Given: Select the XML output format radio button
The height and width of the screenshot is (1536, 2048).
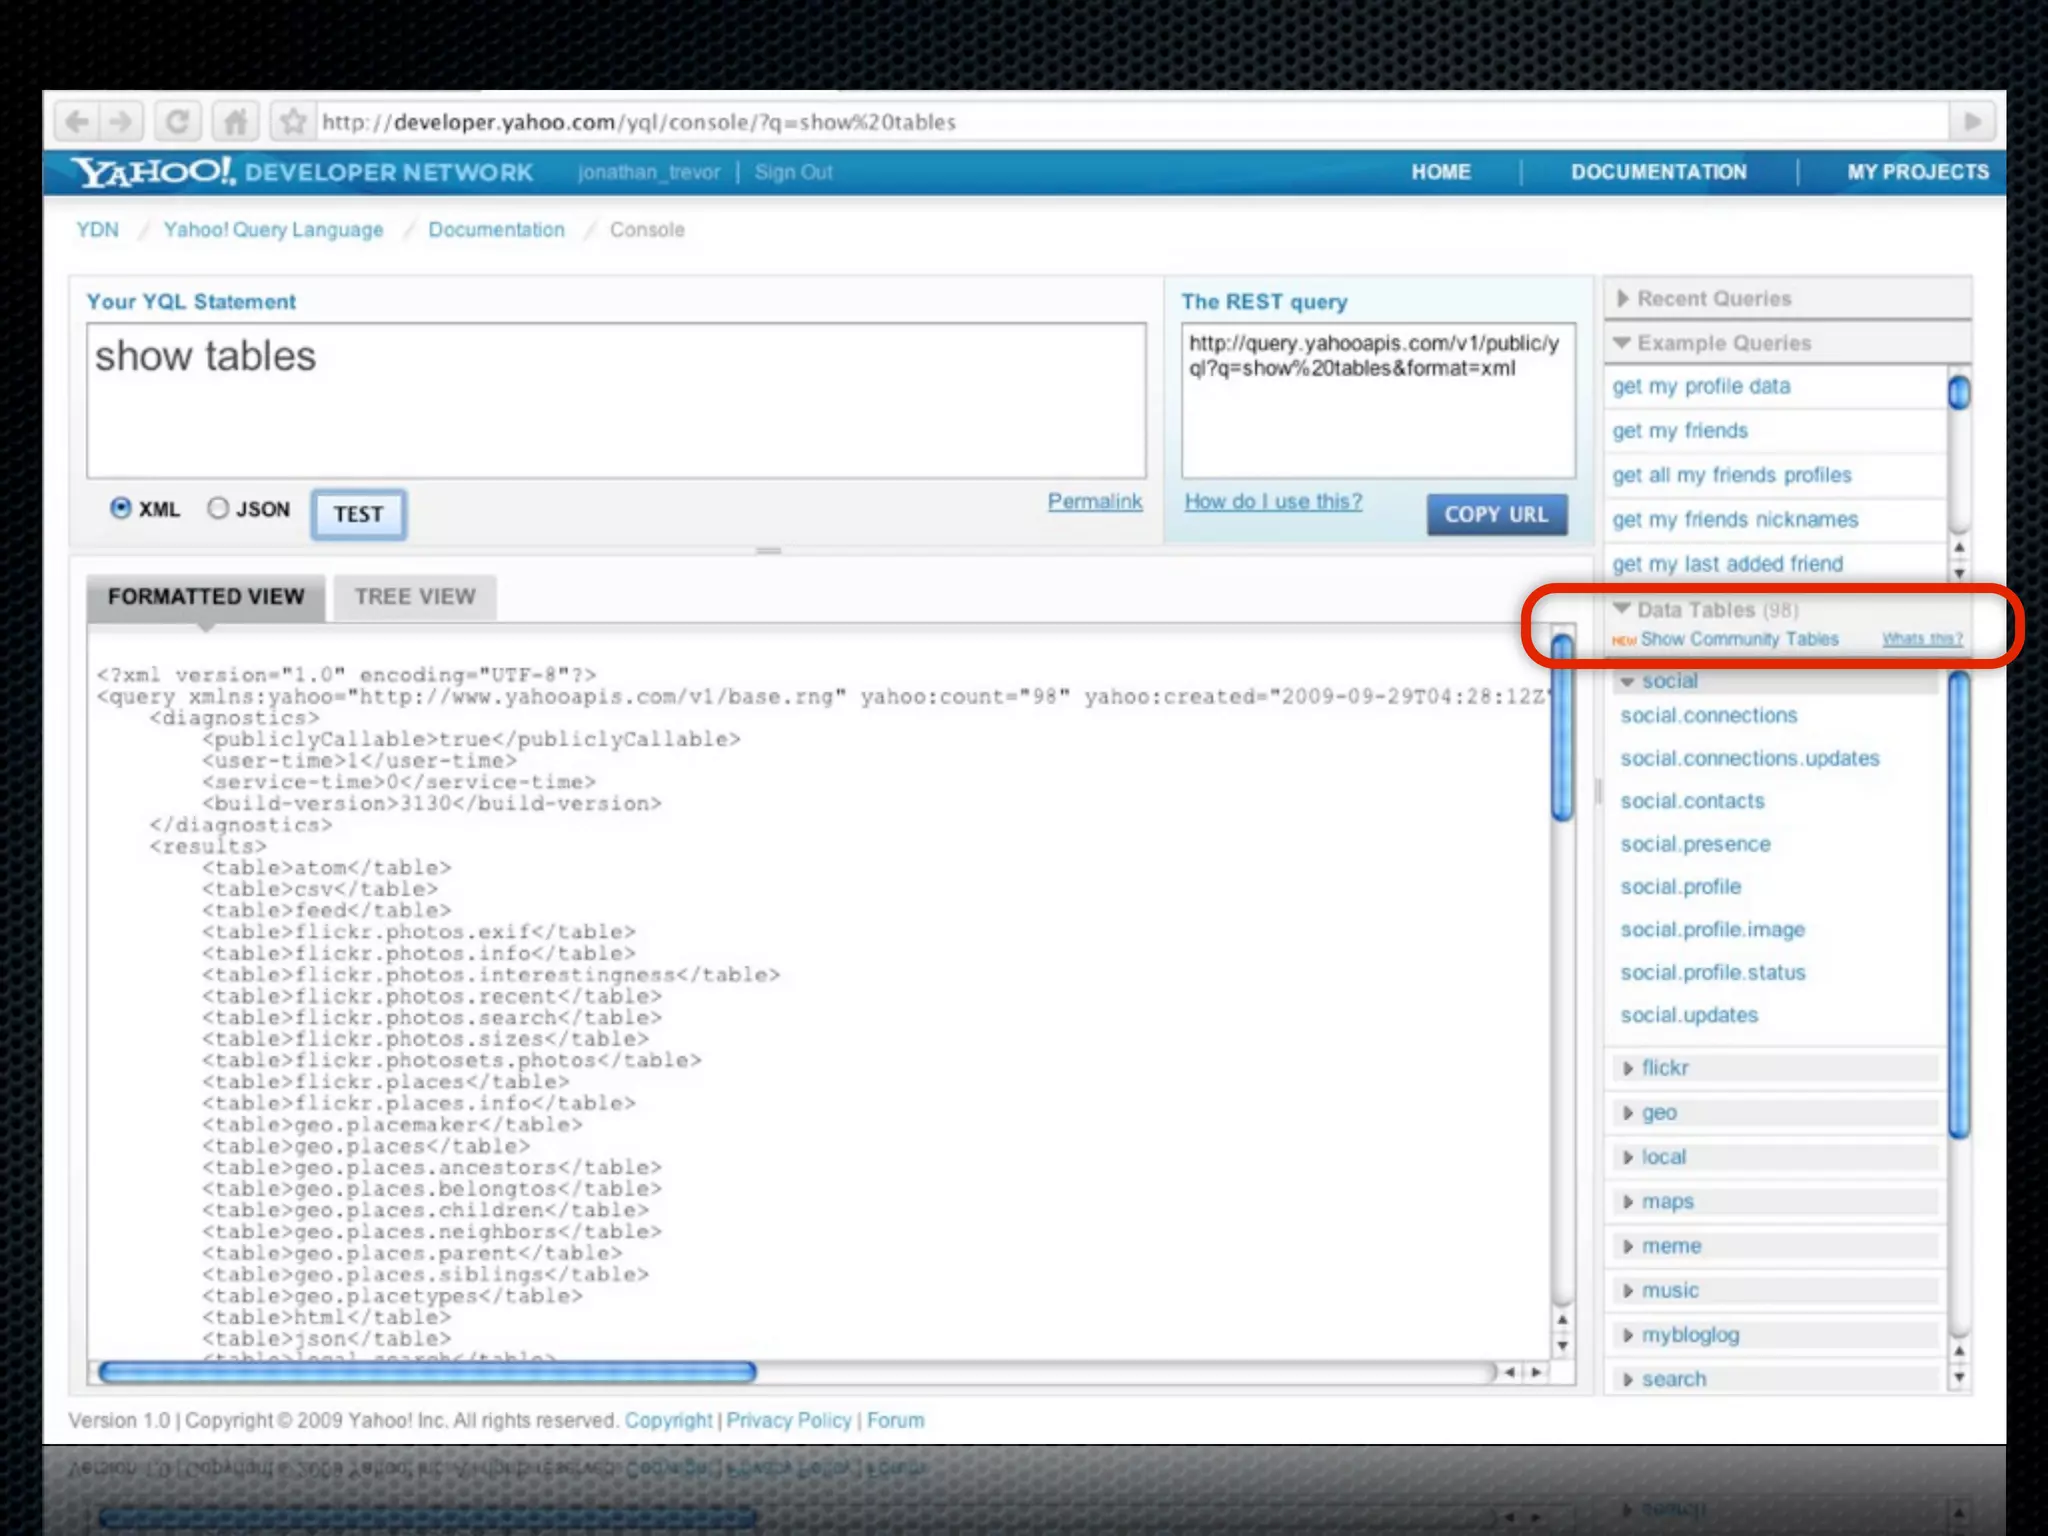Looking at the screenshot, I should click(121, 508).
